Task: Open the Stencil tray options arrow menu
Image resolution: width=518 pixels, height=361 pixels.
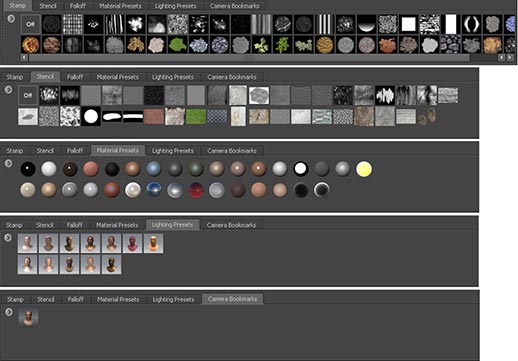Action: tap(8, 90)
